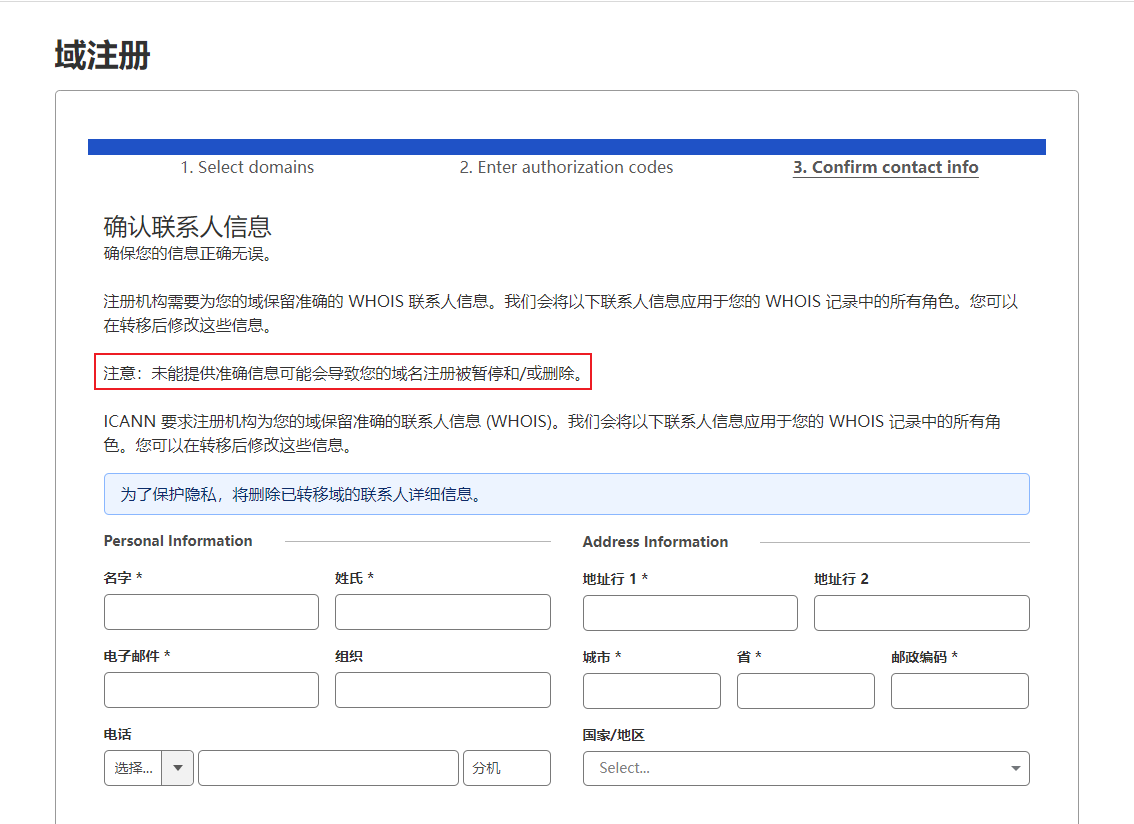Click the 电话 field label
1134x824 pixels.
(117, 734)
